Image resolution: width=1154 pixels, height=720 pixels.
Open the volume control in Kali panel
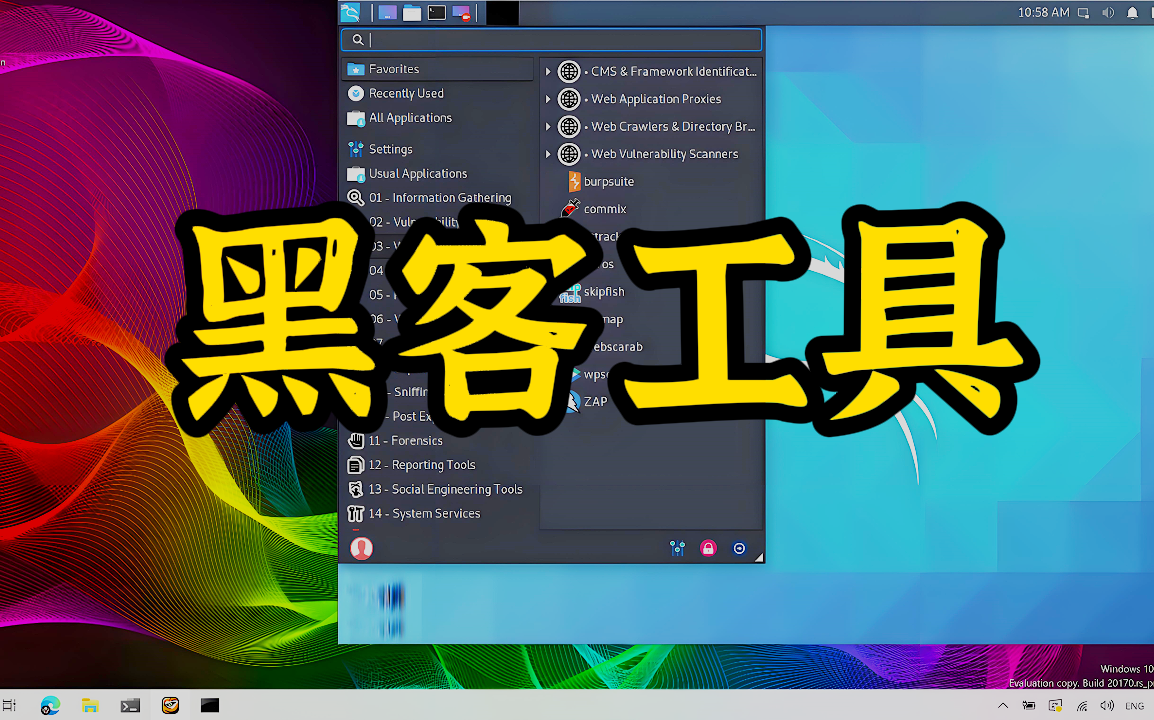pos(1108,13)
